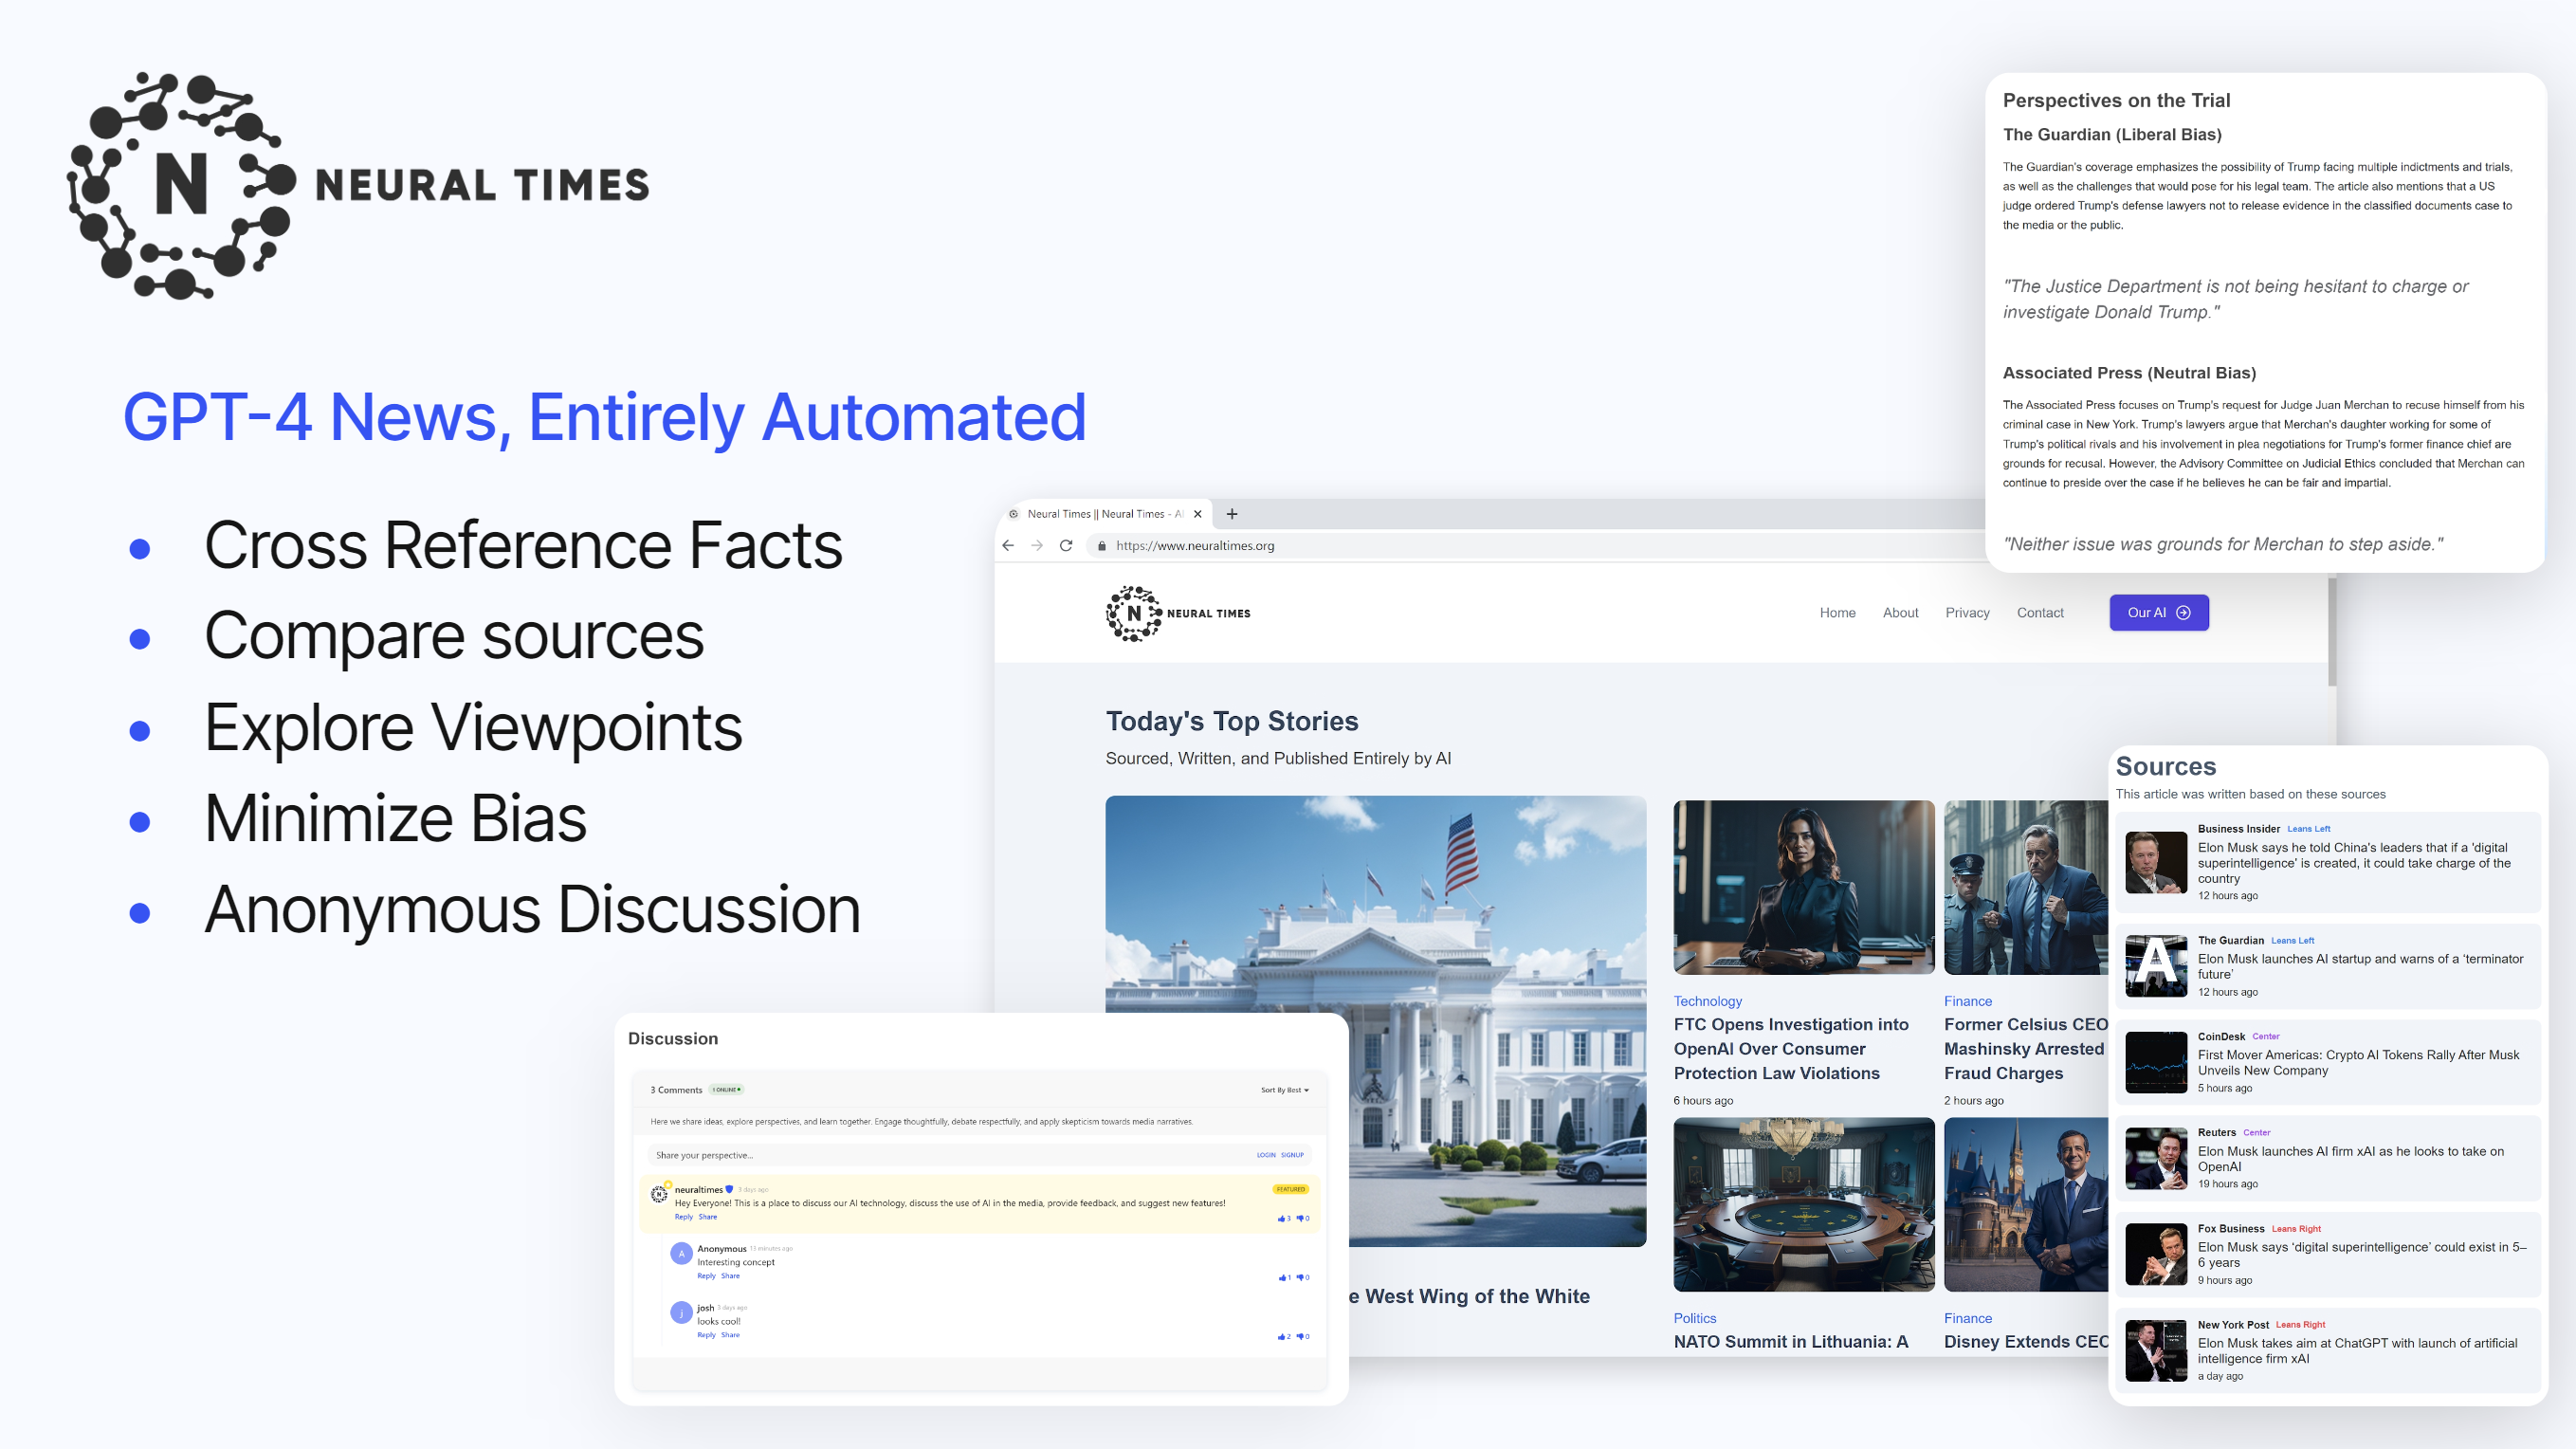Go to the Contact page
This screenshot has height=1449, width=2576.
[2039, 613]
